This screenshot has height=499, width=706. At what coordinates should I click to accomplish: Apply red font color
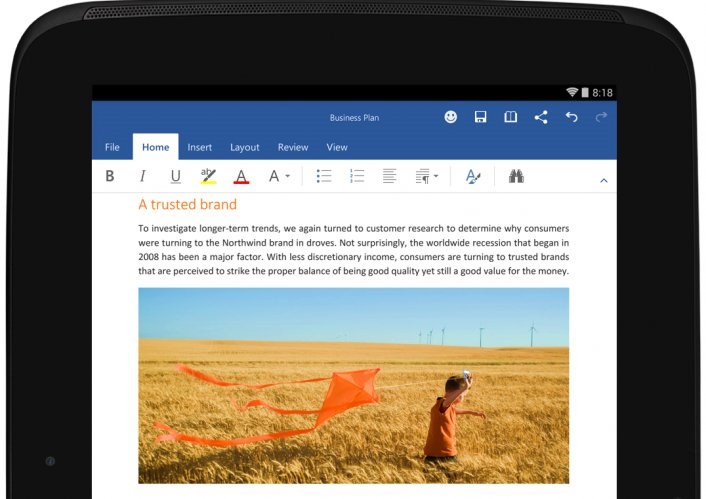click(x=241, y=176)
